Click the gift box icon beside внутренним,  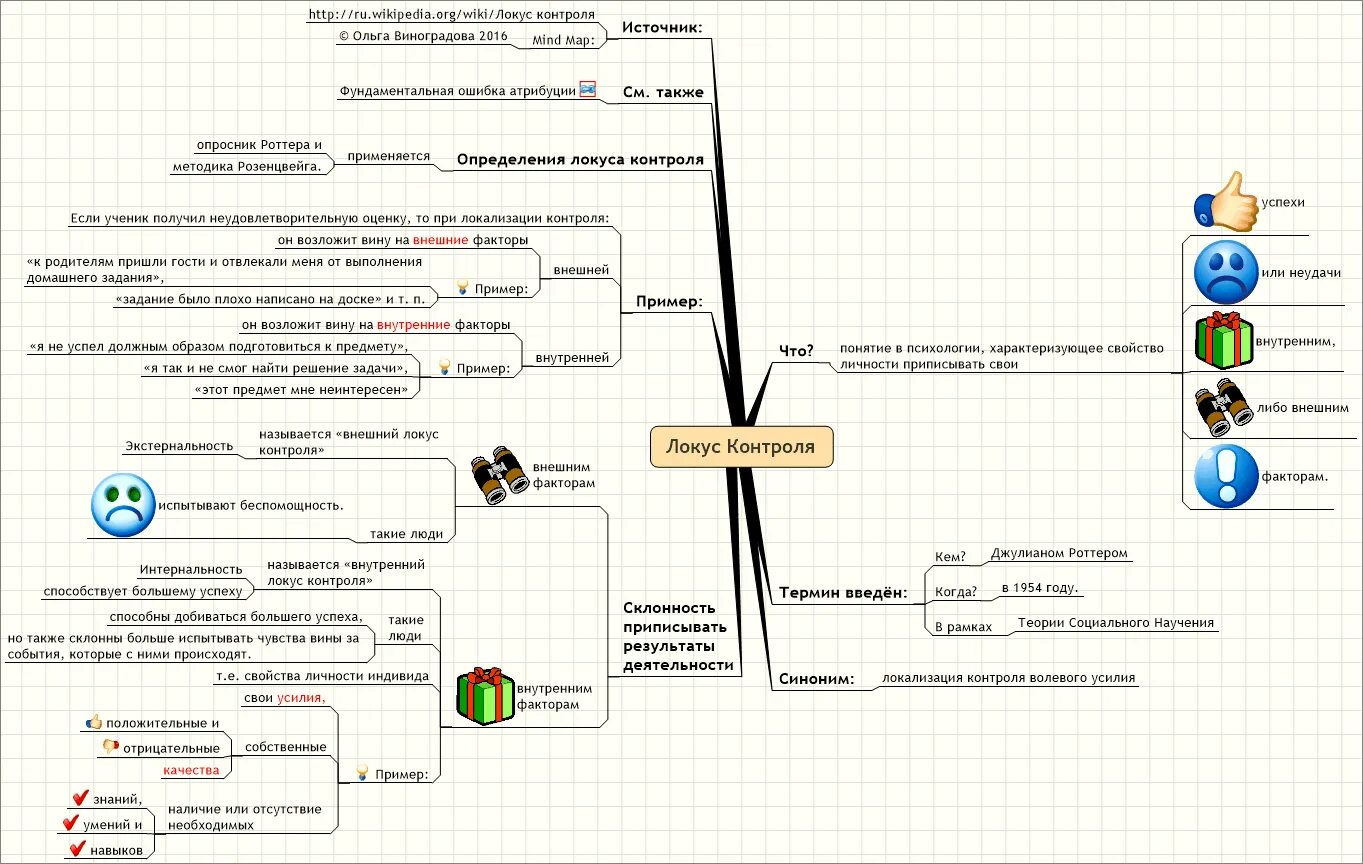(x=1224, y=340)
